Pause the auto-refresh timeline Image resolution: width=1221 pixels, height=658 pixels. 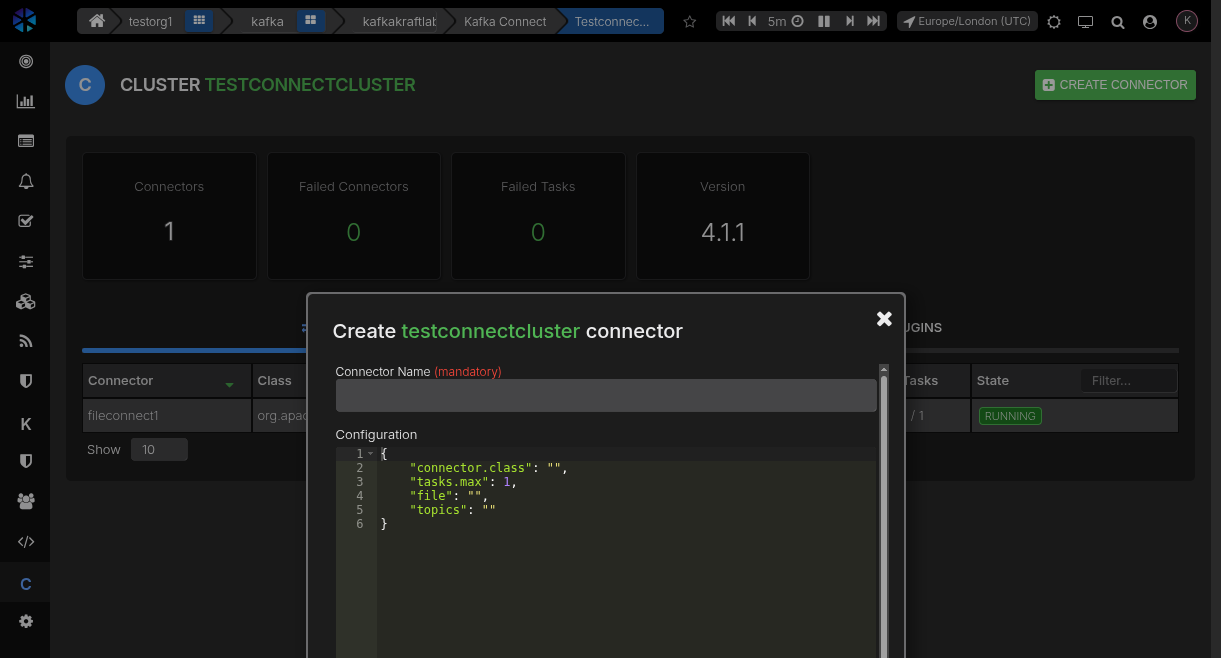click(824, 21)
